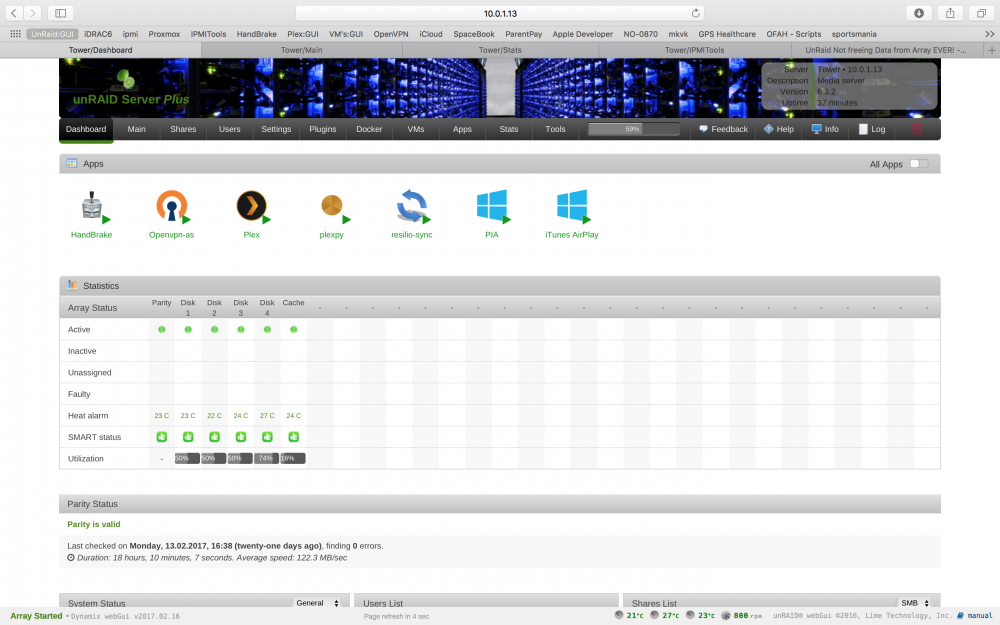Click the Plex app icon
Screen dimensions: 1000x625
tap(252, 206)
